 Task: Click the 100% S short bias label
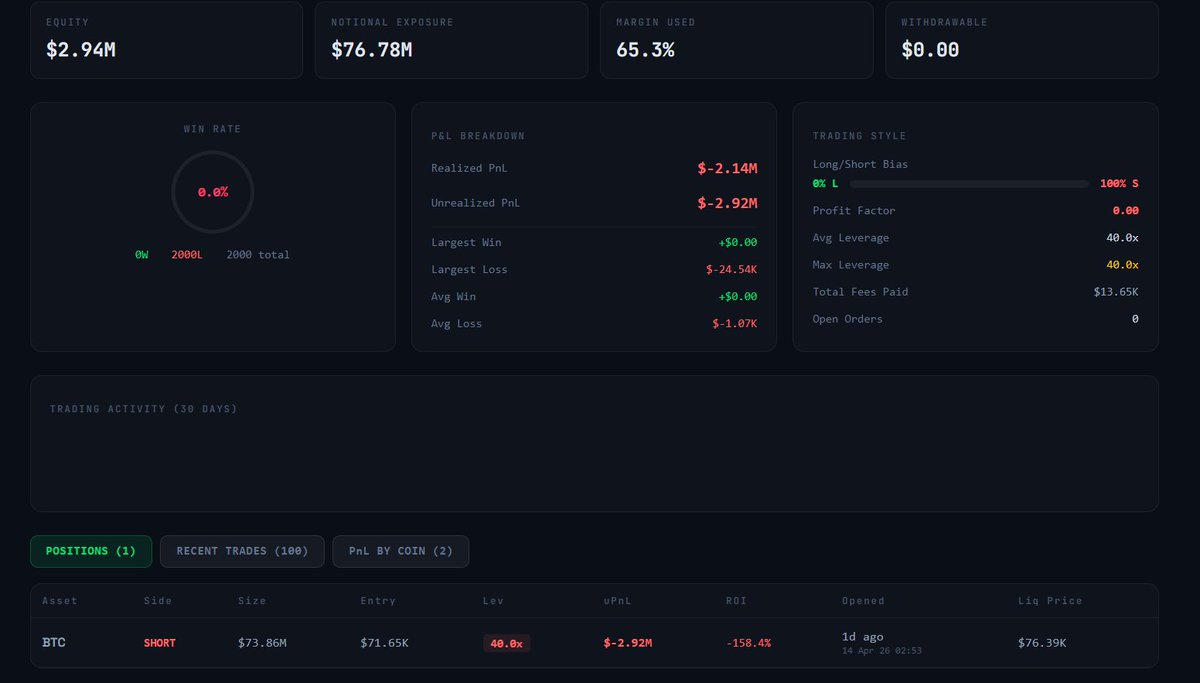pos(1119,184)
